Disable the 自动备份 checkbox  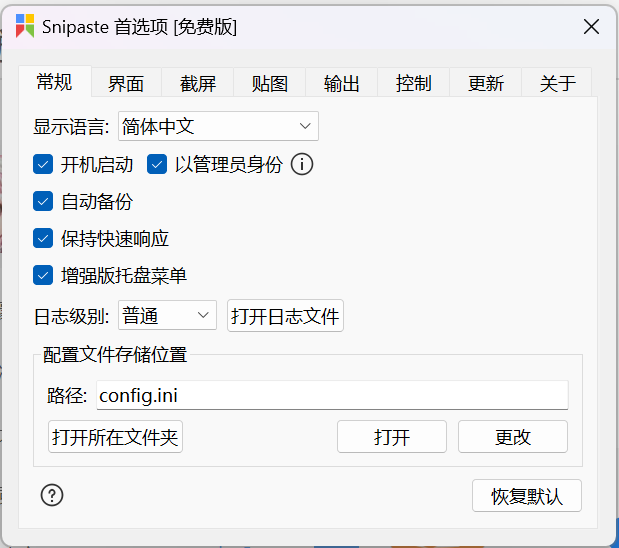[43, 201]
